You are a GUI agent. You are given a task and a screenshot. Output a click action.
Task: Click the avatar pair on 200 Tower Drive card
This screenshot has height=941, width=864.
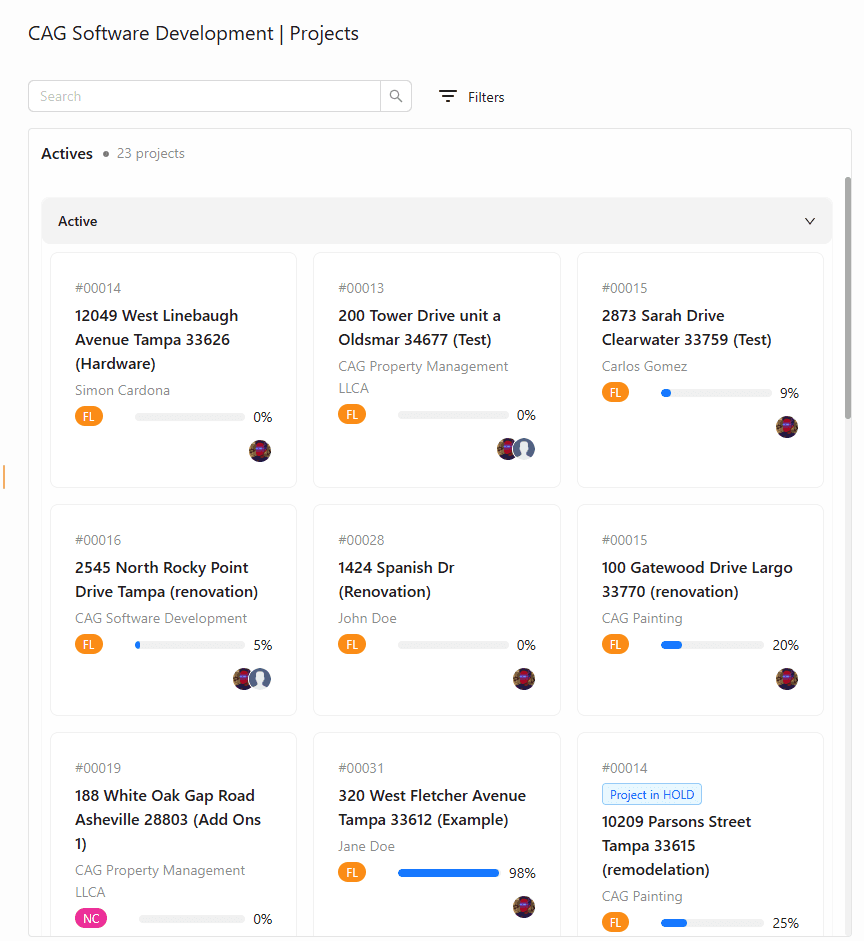coord(515,448)
